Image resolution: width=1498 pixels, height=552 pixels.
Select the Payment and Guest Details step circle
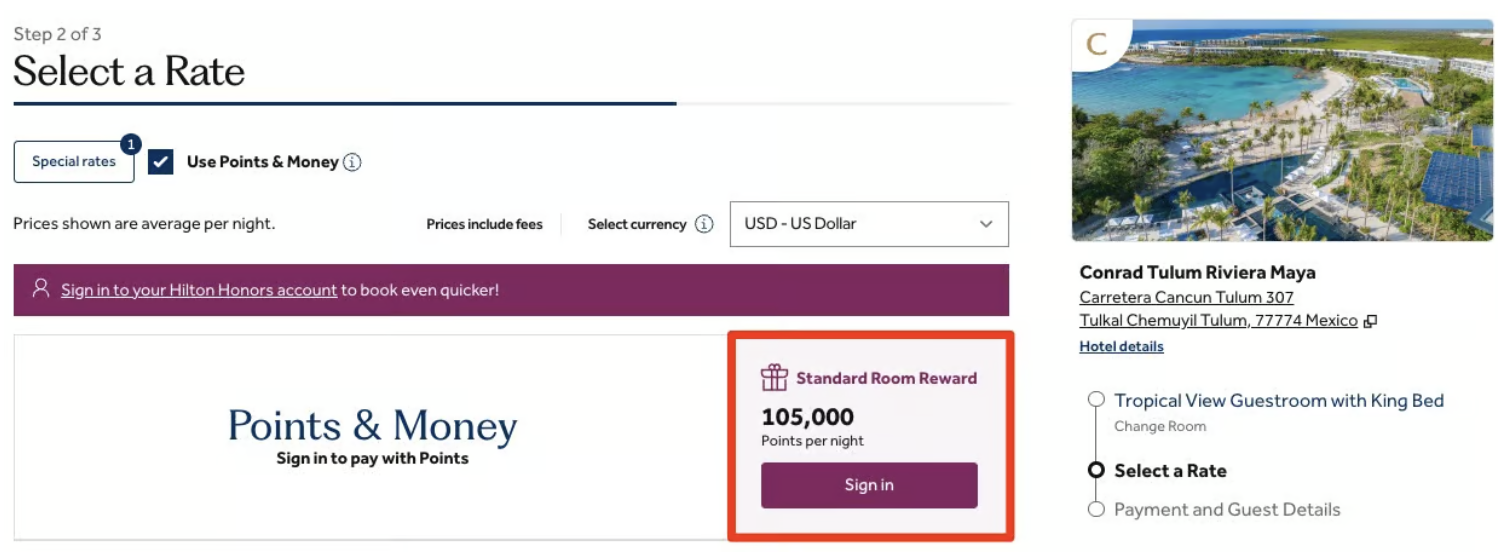pos(1096,509)
